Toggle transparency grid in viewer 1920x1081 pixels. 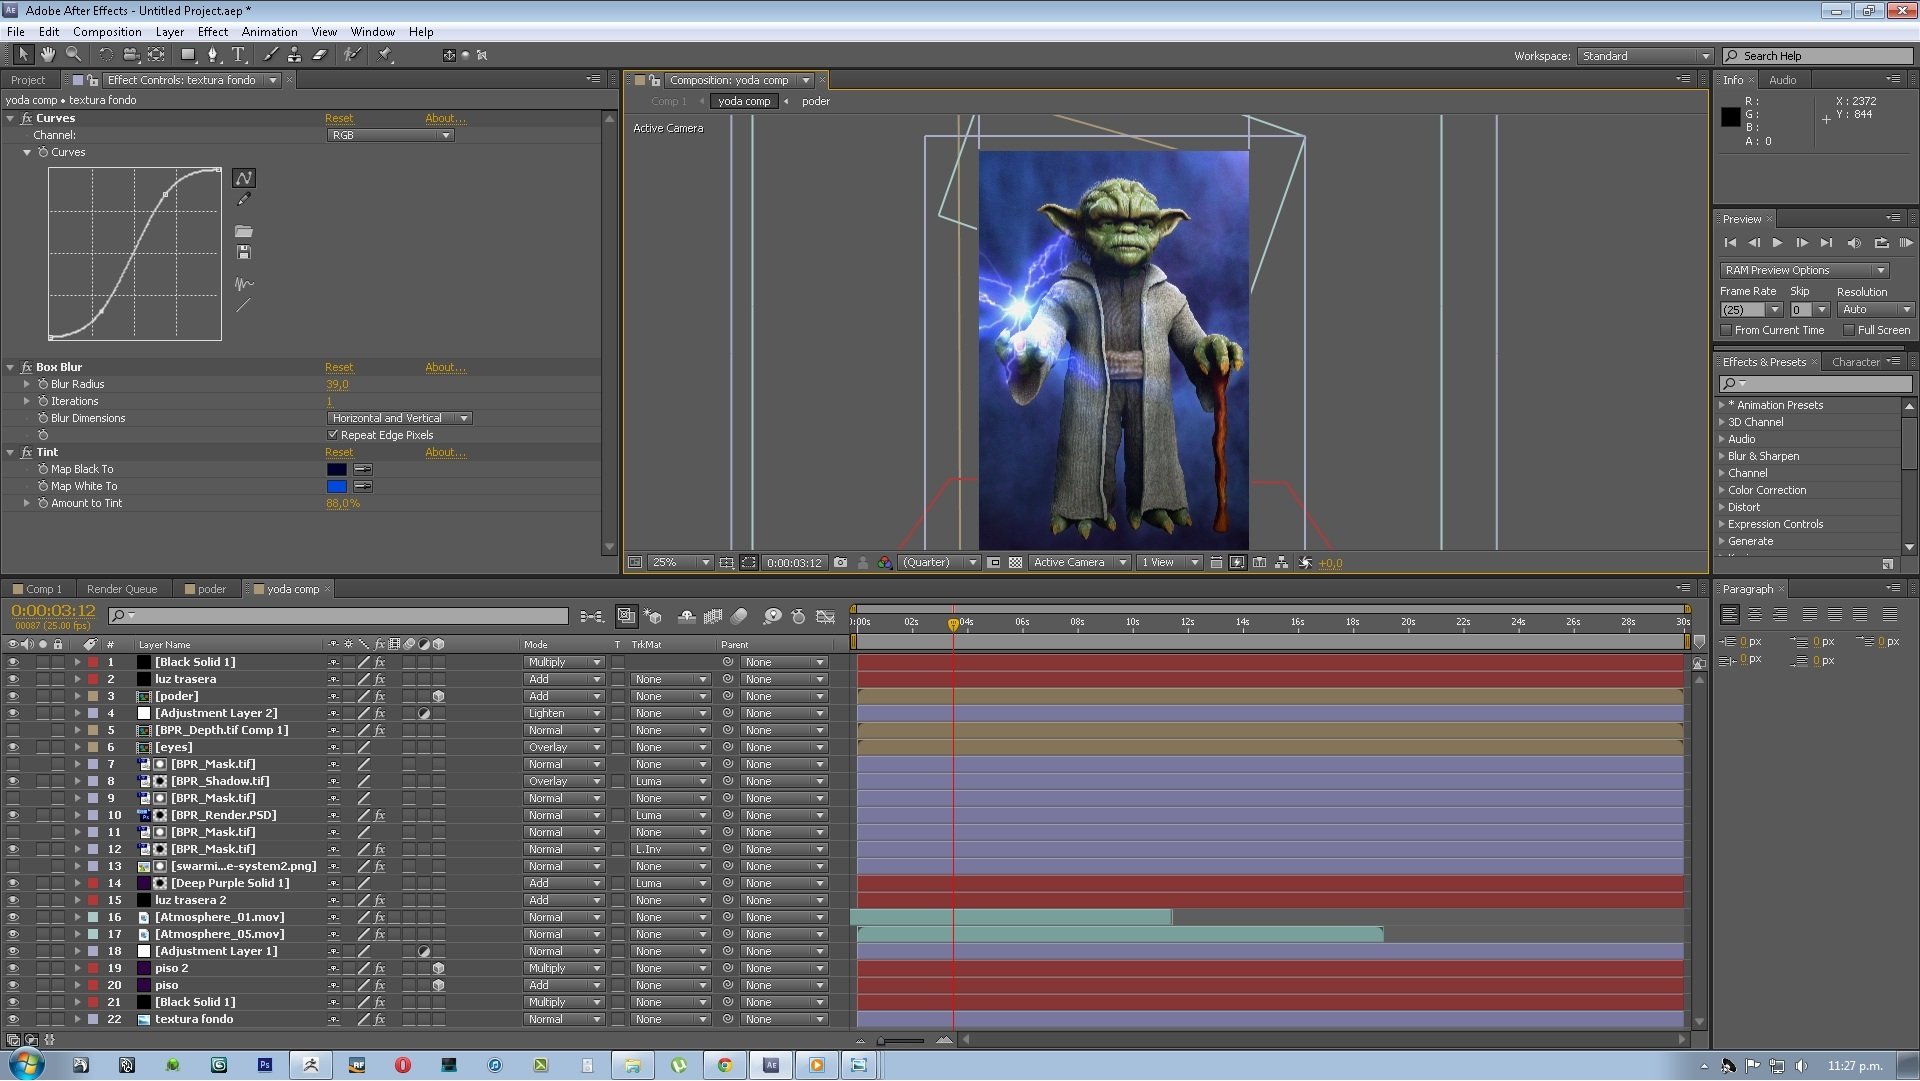pyautogui.click(x=1015, y=563)
